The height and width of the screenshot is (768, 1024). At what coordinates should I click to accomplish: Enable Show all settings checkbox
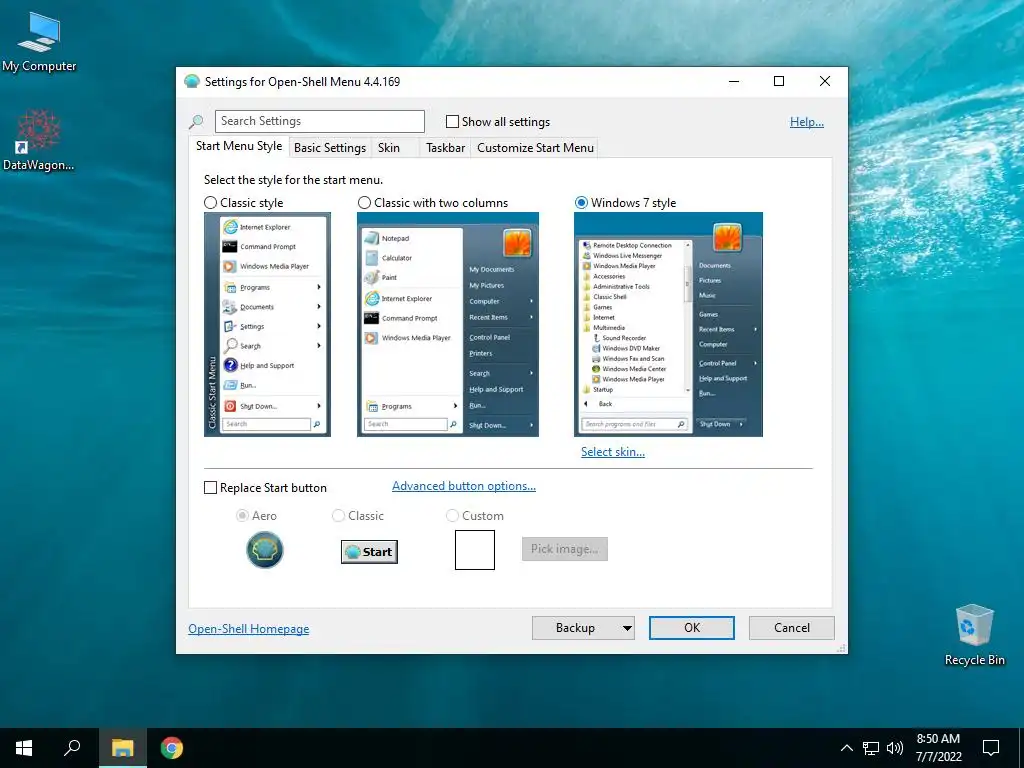[452, 122]
